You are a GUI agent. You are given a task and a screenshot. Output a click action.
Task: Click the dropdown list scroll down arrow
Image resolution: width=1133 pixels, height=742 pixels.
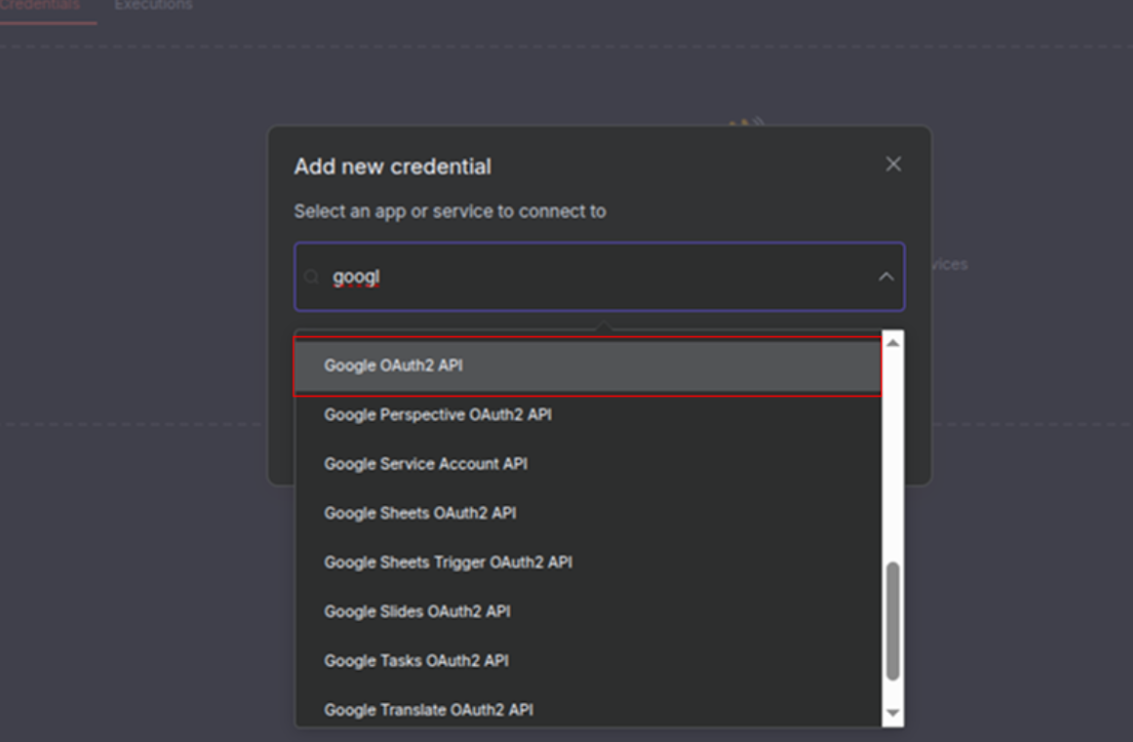tap(893, 712)
